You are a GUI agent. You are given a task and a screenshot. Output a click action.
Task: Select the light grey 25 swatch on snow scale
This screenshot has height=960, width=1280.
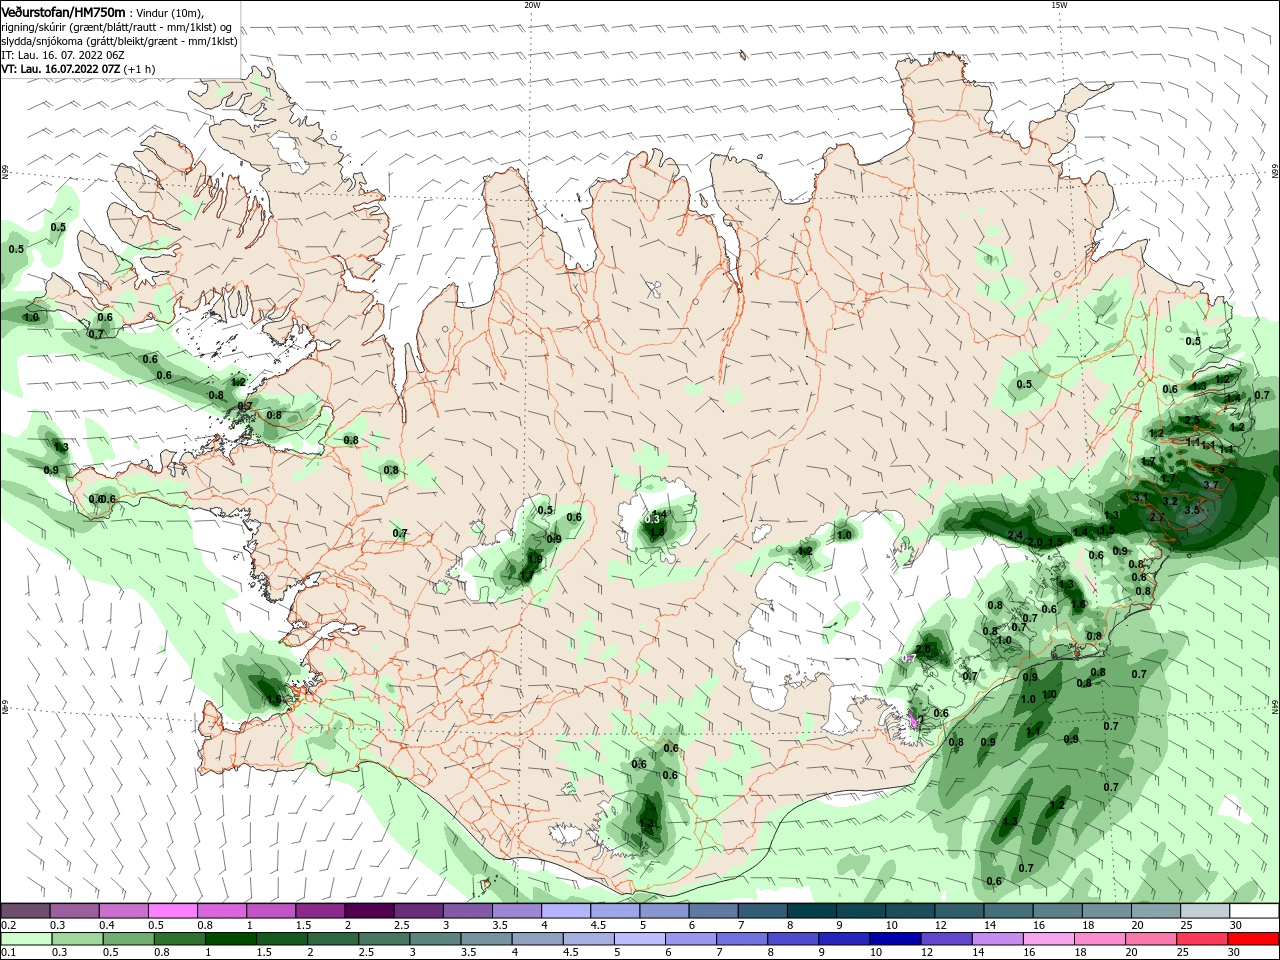point(1203,911)
